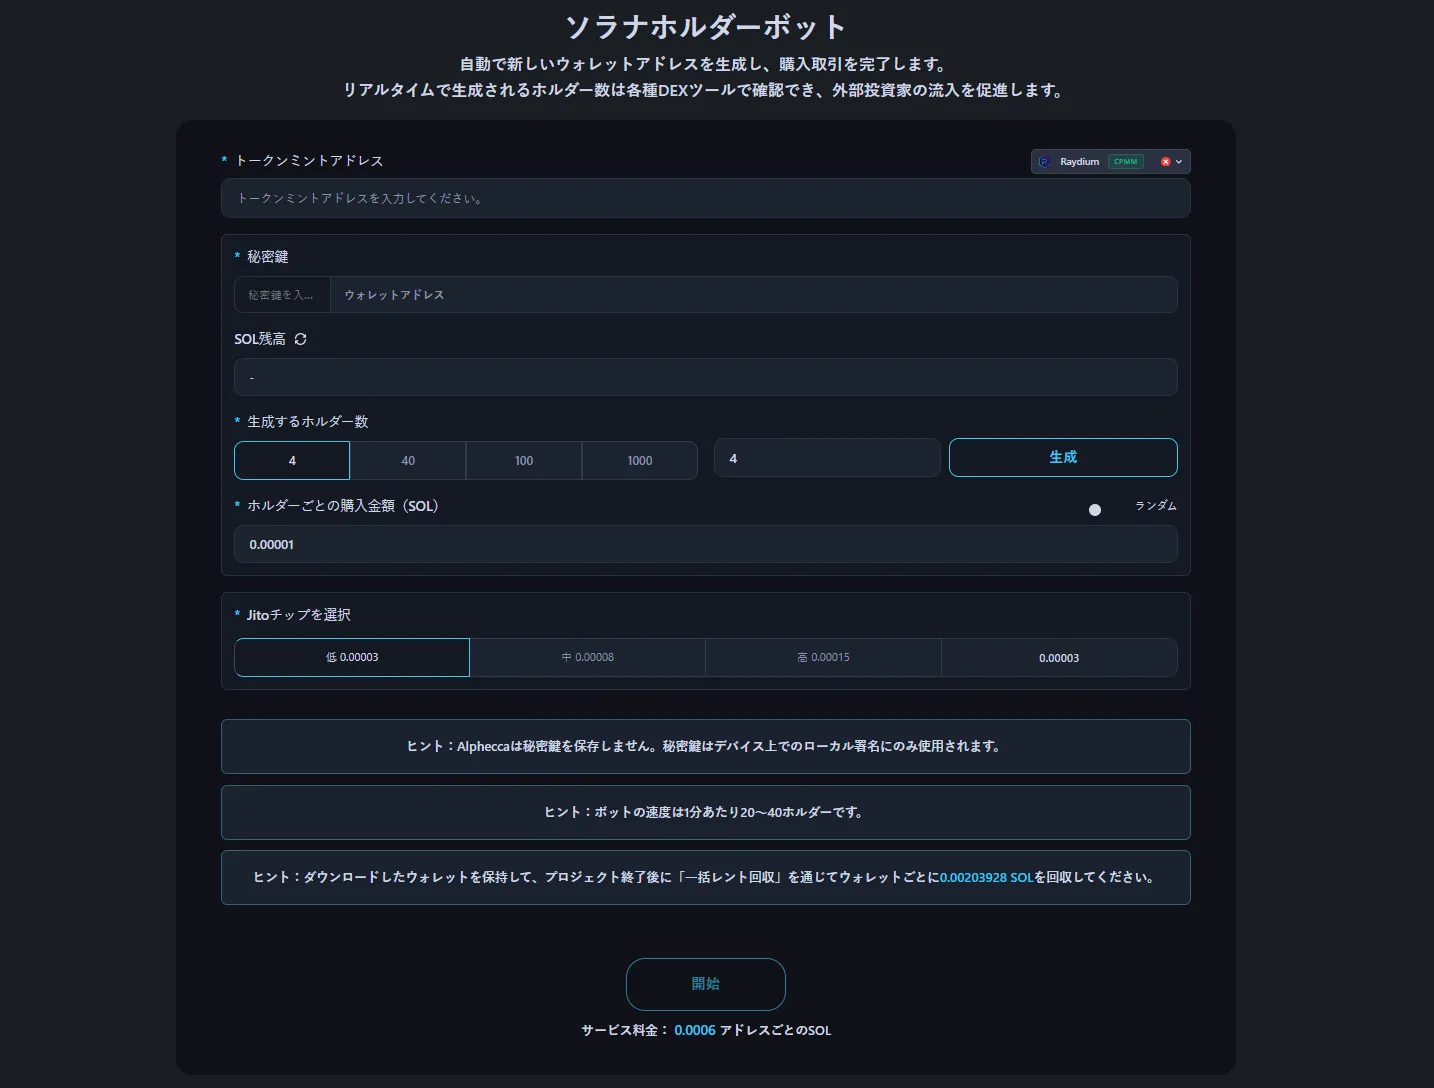Click the private key input field

[x=282, y=295]
